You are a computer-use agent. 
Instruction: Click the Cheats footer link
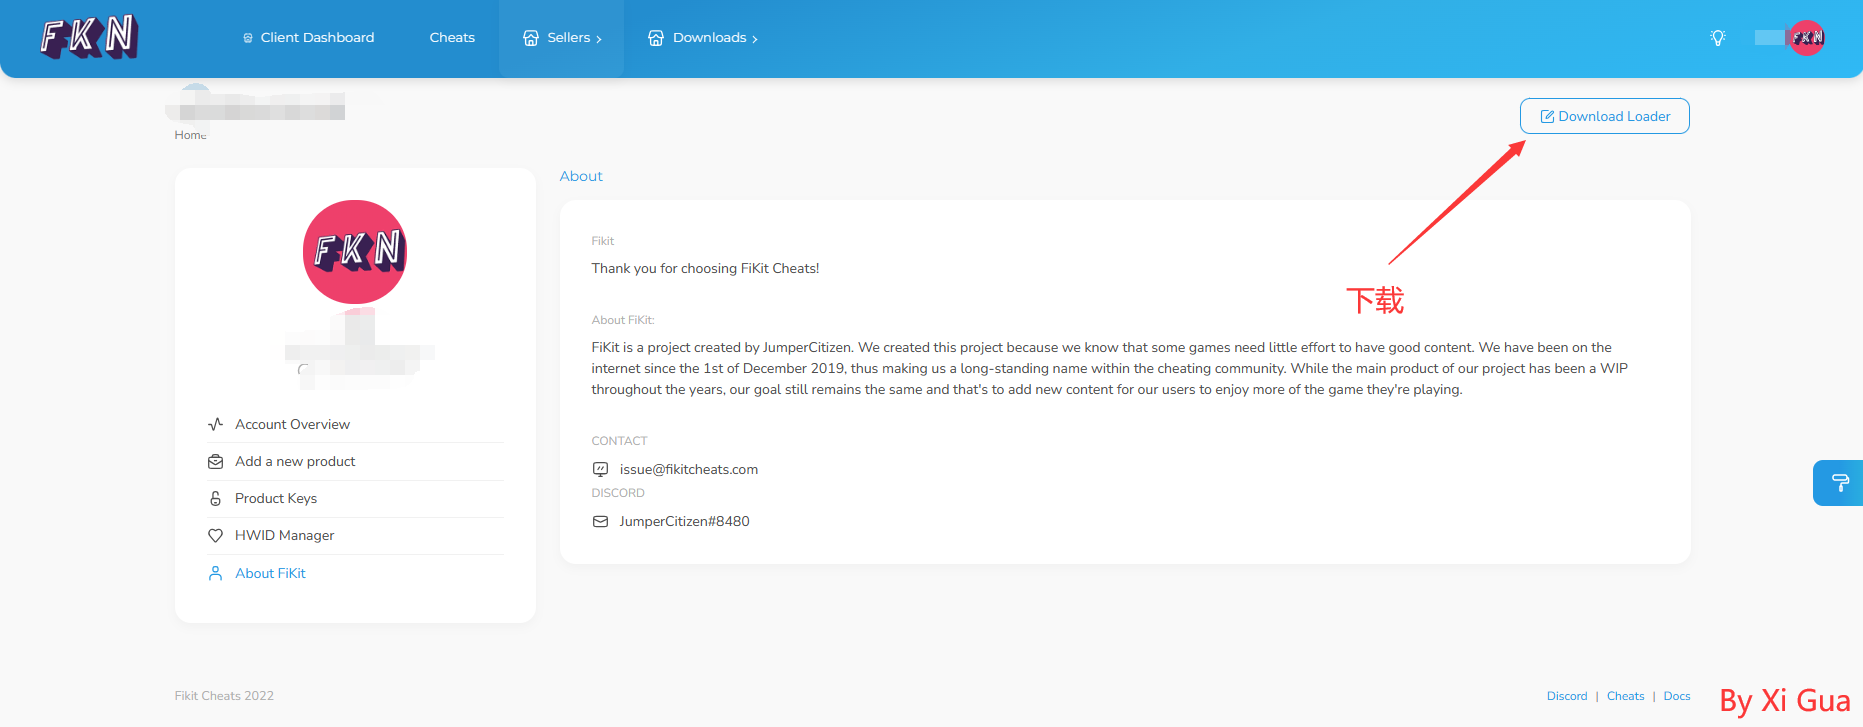click(x=1625, y=696)
